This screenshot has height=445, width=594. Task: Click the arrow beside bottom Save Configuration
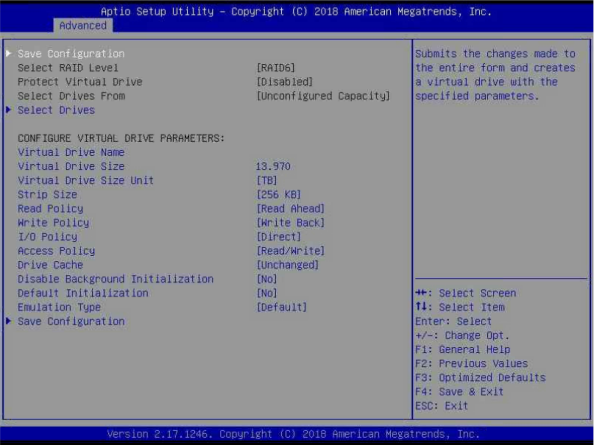click(9, 321)
